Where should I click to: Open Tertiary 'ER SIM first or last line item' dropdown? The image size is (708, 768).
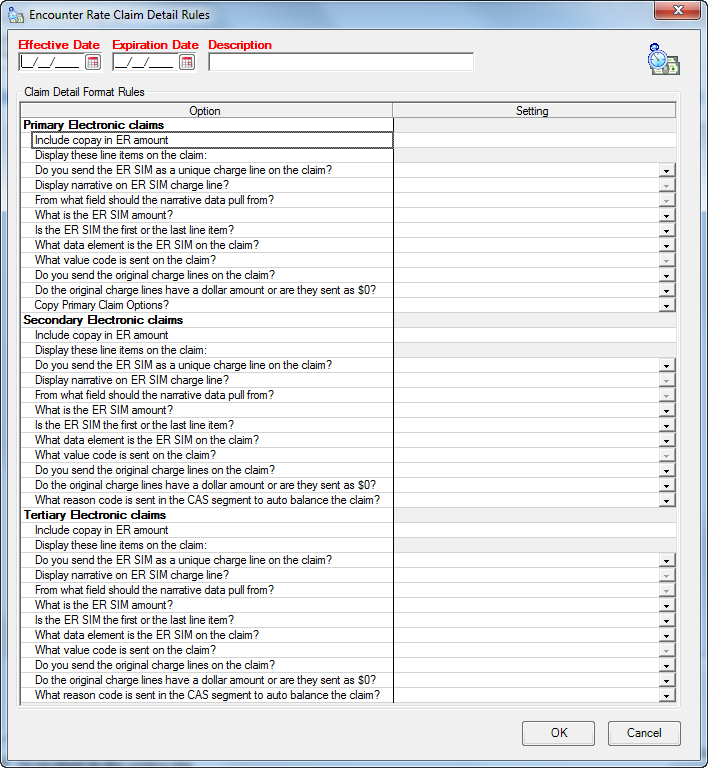point(666,620)
